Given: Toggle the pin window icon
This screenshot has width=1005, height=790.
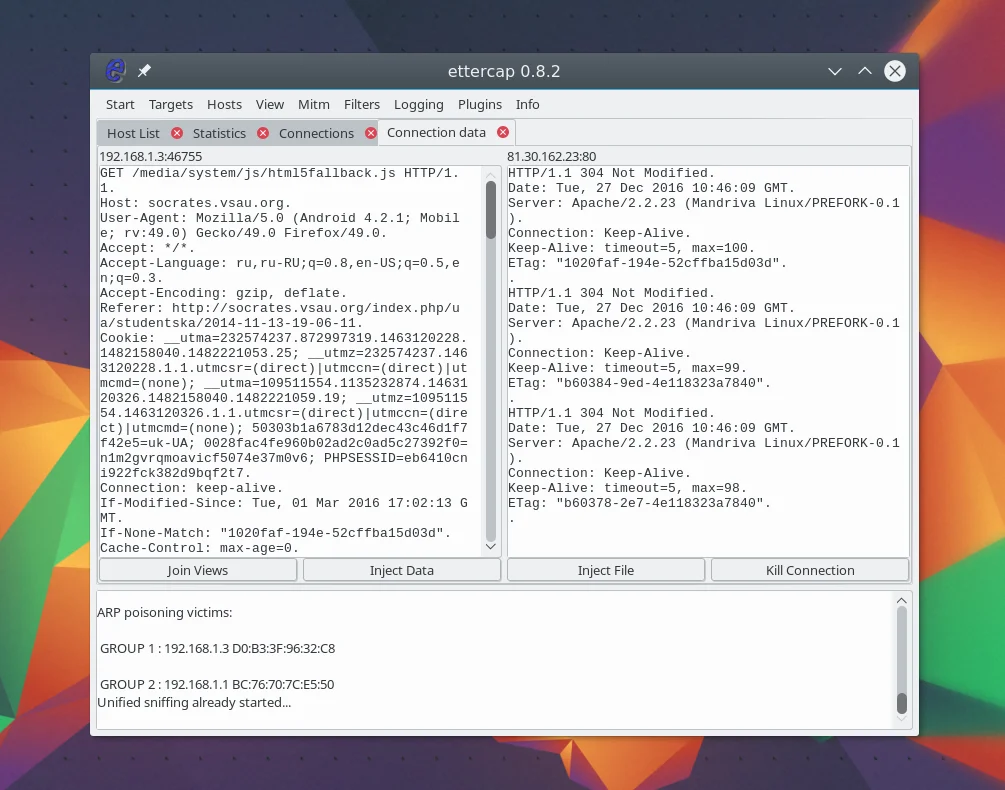Looking at the screenshot, I should click(x=144, y=71).
